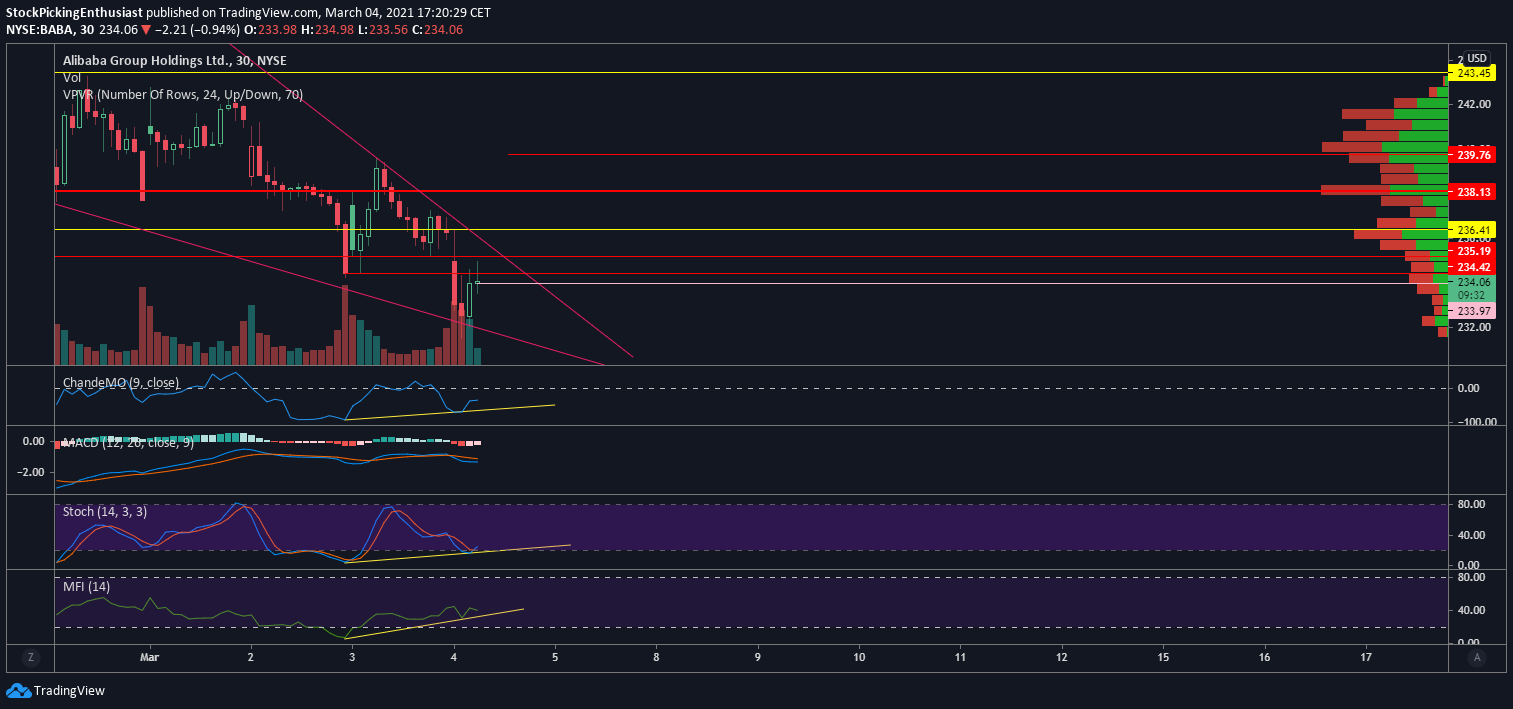This screenshot has height=709, width=1513.
Task: Click the 17 date on time axis
Action: click(1366, 657)
